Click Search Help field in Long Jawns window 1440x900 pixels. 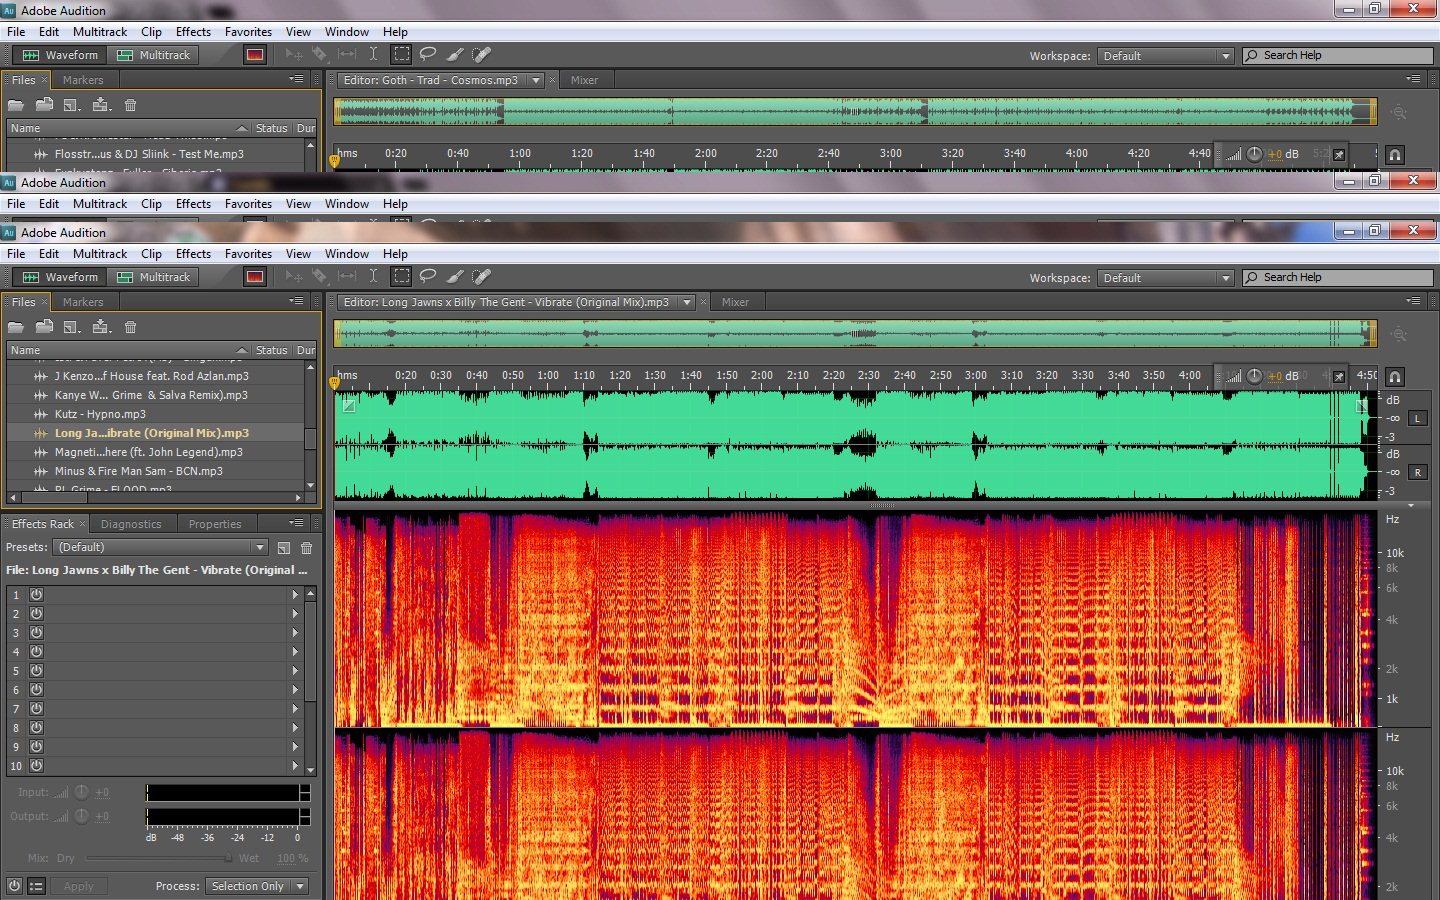click(1338, 277)
